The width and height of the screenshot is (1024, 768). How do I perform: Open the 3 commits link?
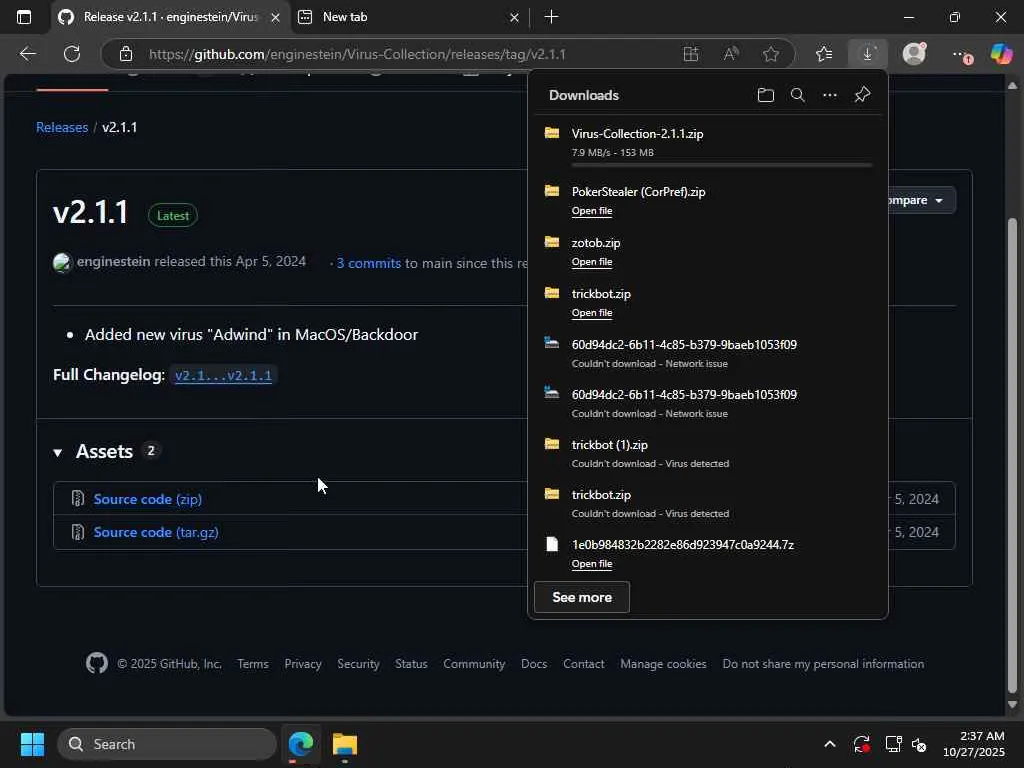click(x=369, y=263)
